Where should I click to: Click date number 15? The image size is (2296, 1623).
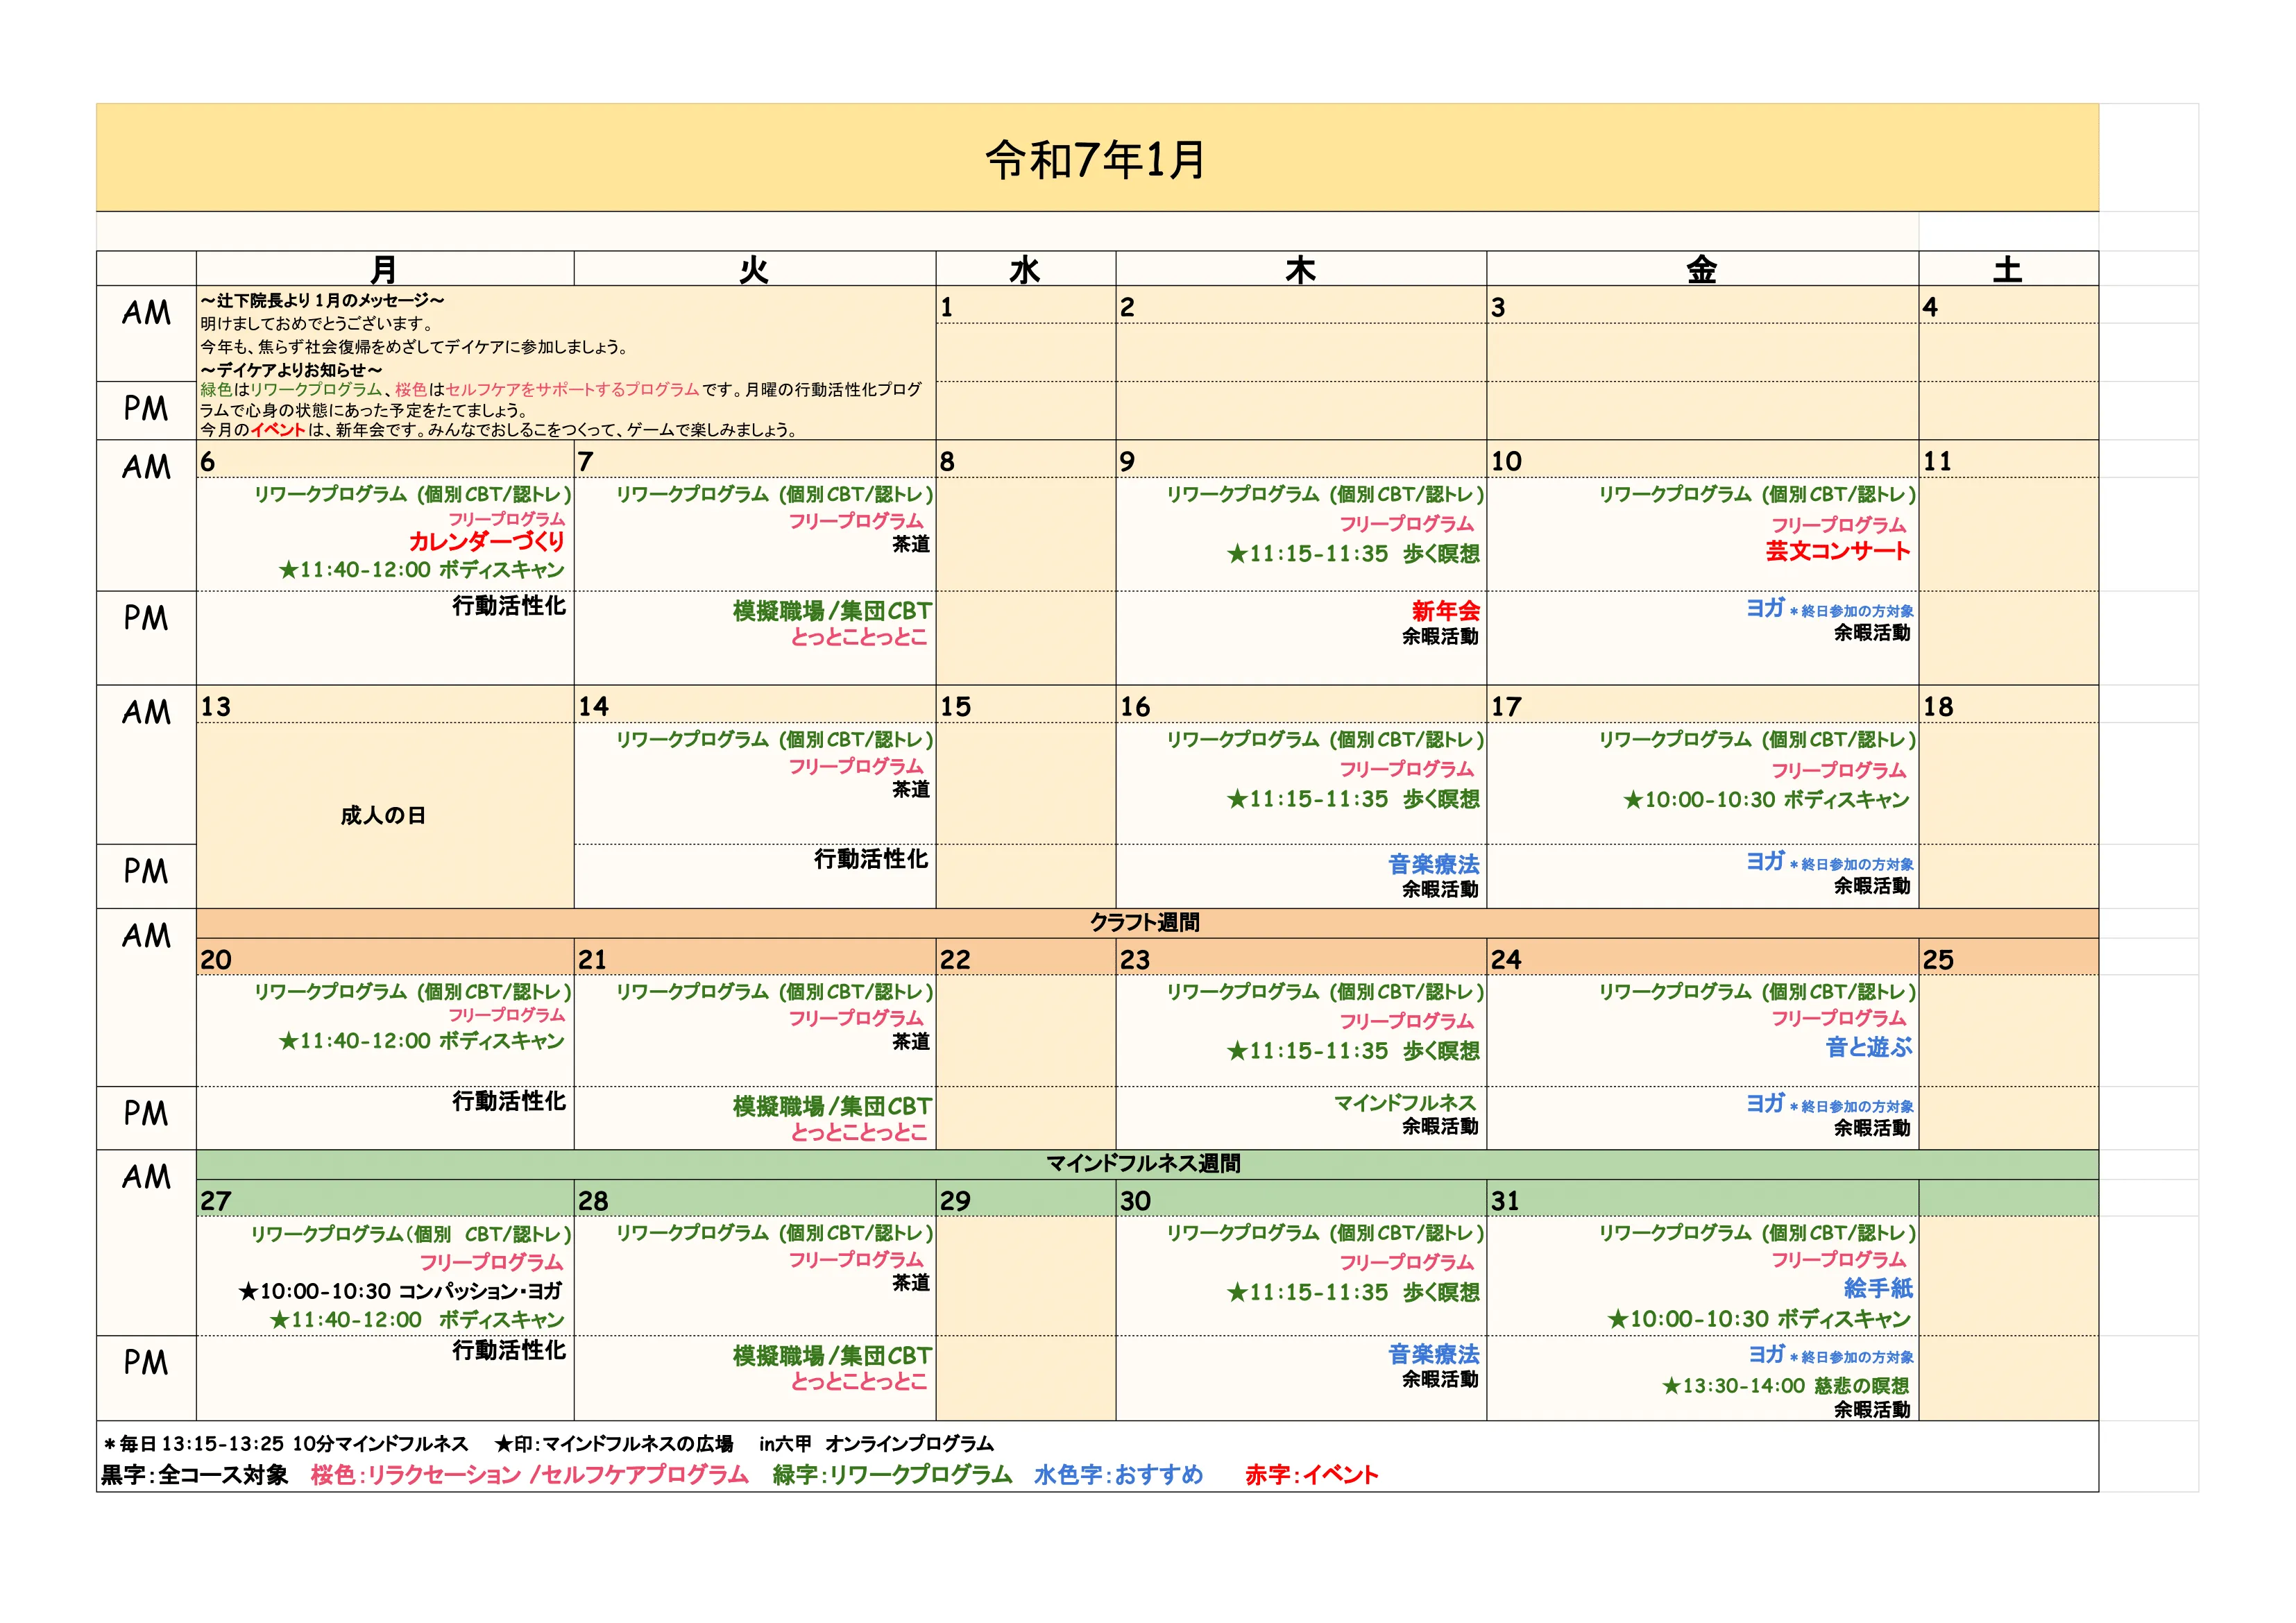pos(955,707)
